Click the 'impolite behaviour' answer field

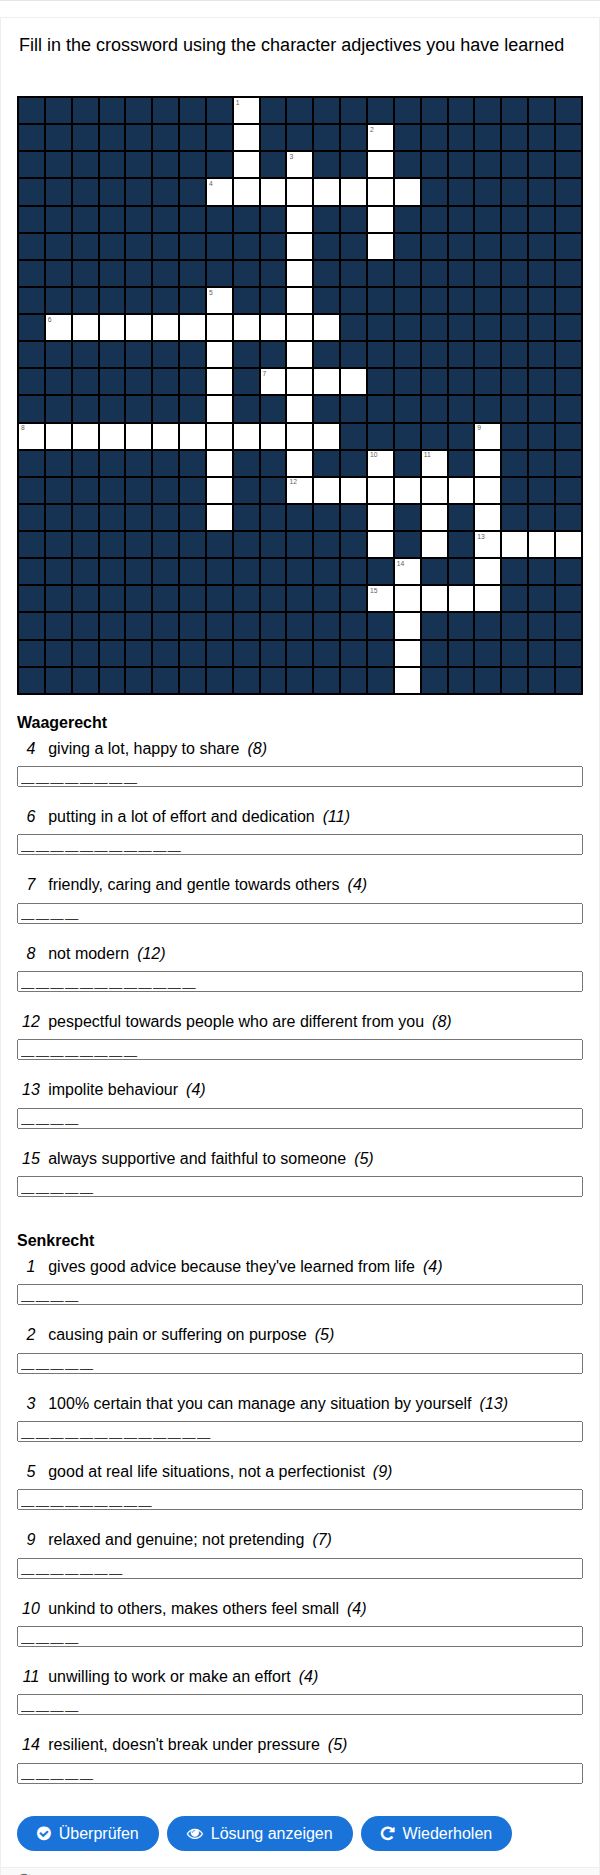(x=300, y=1118)
